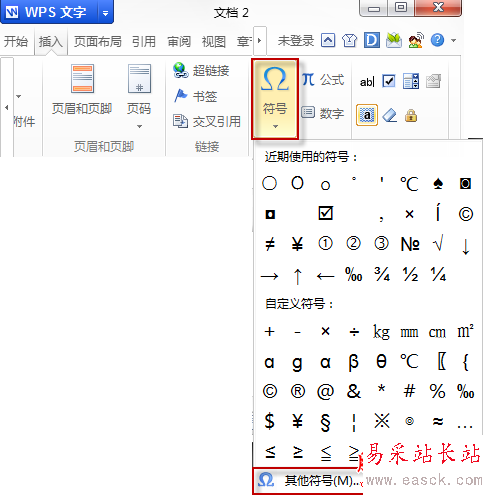Screen dimensions: 483x495
Task: Insert the right arrow → symbol
Action: click(x=269, y=276)
